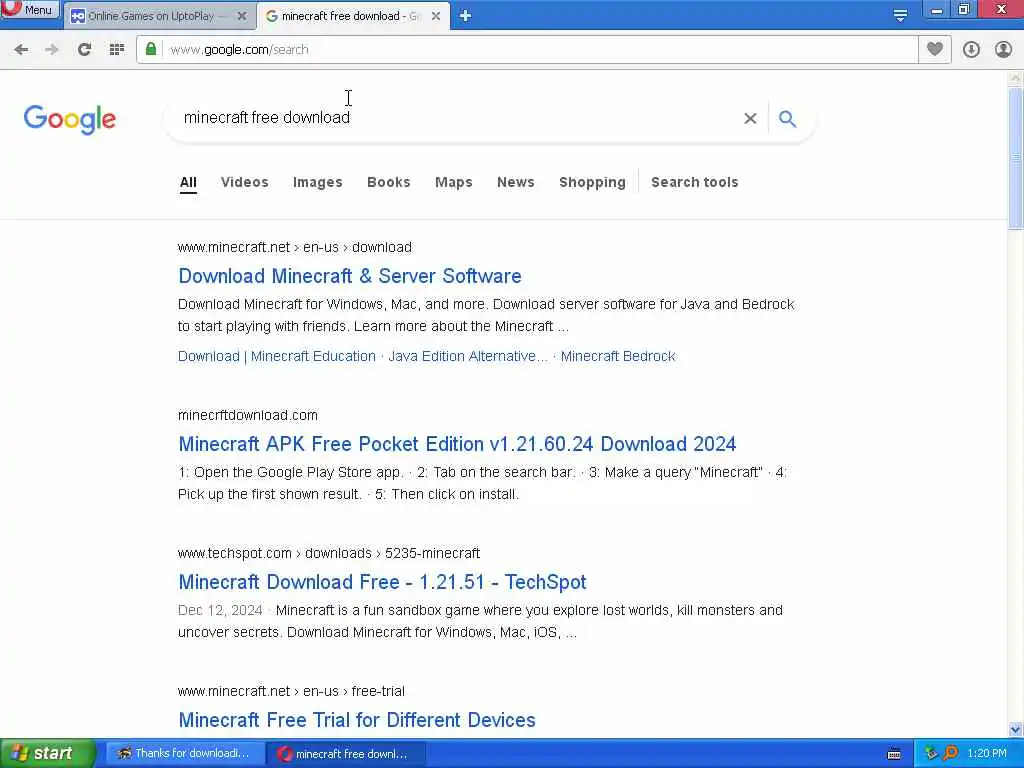Click the scrollbar up arrow
Image resolution: width=1024 pixels, height=768 pixels.
[x=1016, y=78]
